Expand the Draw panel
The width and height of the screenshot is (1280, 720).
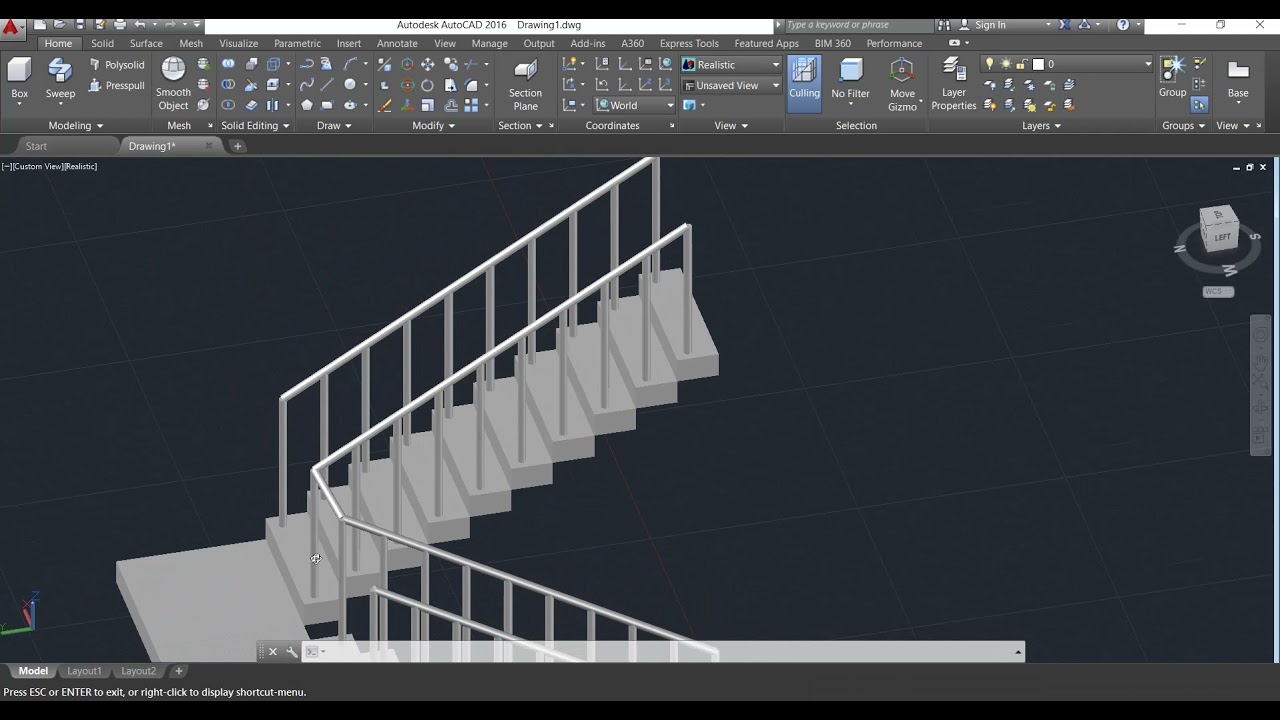tap(334, 126)
